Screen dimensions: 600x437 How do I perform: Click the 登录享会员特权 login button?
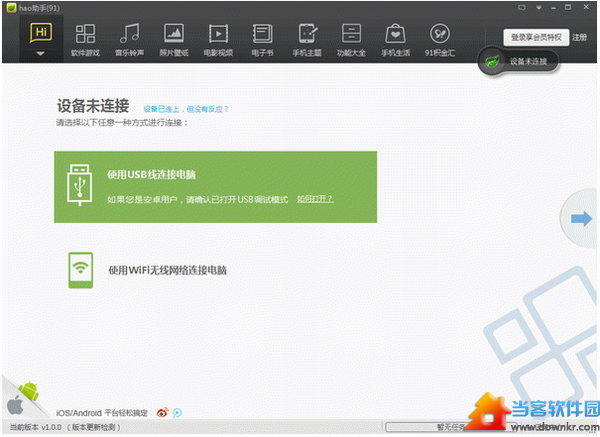click(x=536, y=38)
